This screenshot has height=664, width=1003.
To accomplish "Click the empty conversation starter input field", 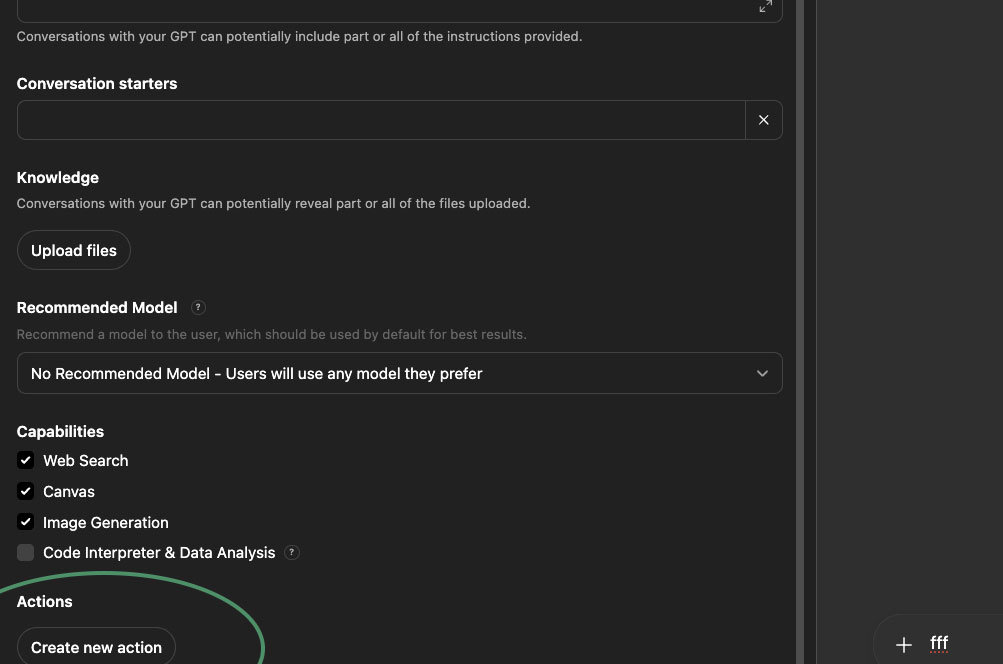I will coord(380,119).
